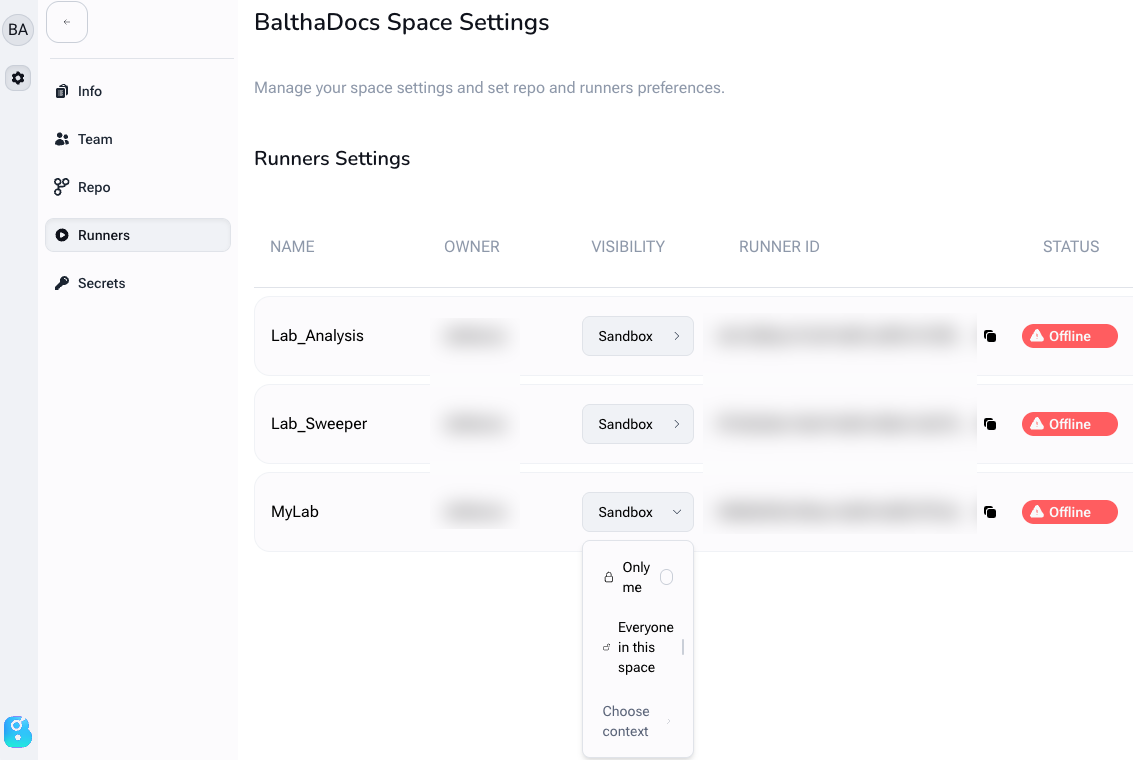Click the play icon beside Runners
Image resolution: width=1133 pixels, height=760 pixels.
click(62, 236)
